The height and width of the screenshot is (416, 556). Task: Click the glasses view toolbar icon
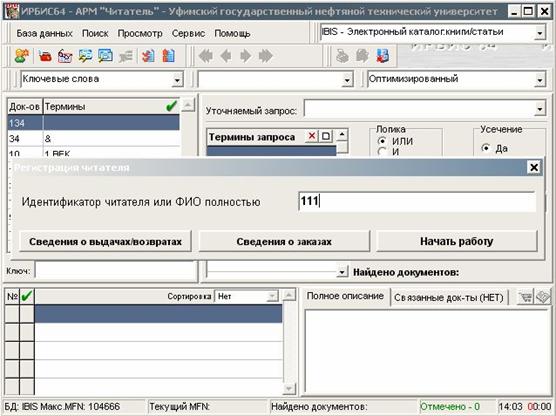click(x=65, y=56)
